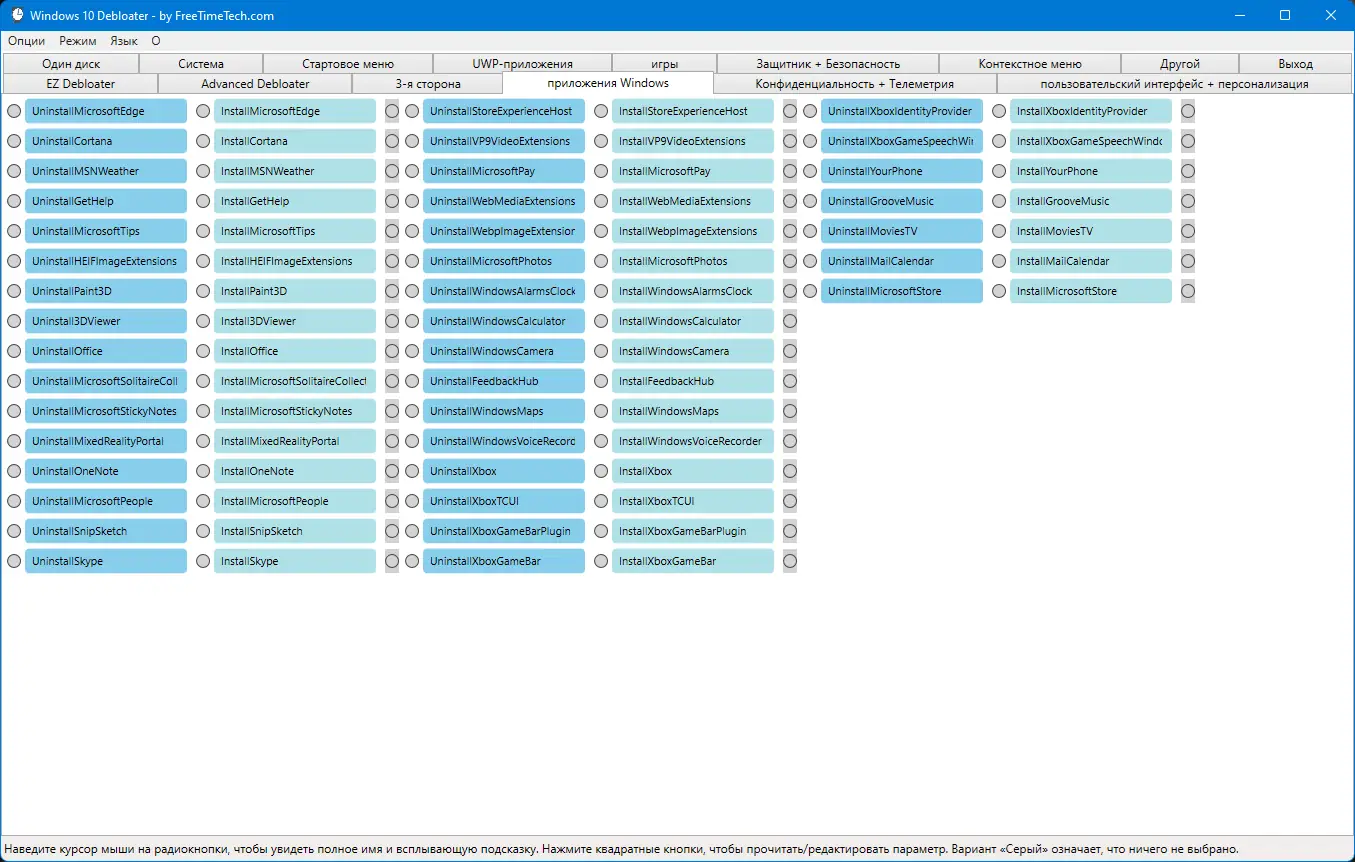The image size is (1355, 862).
Task: Select the InstallMicrosoftStore radio button
Action: pyautogui.click(x=999, y=291)
